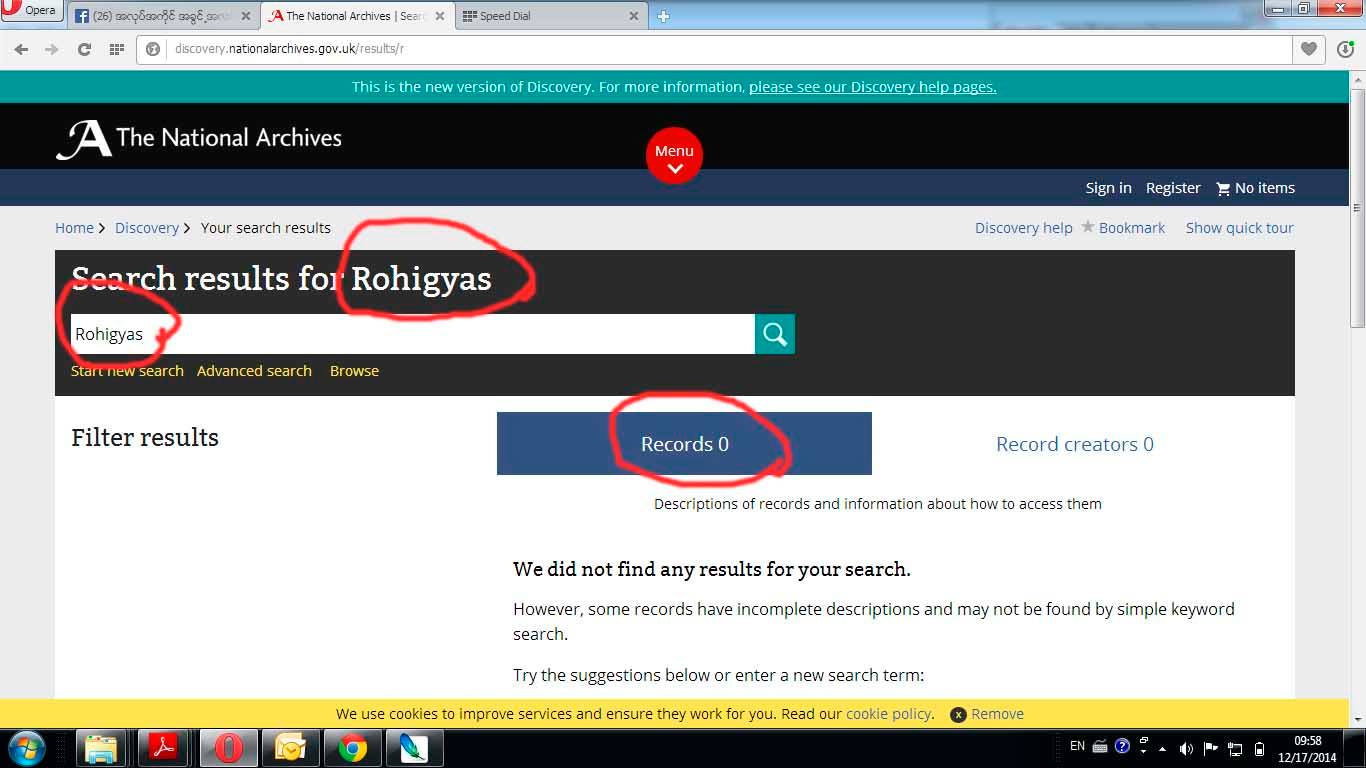Click the network tray icon

point(1235,748)
